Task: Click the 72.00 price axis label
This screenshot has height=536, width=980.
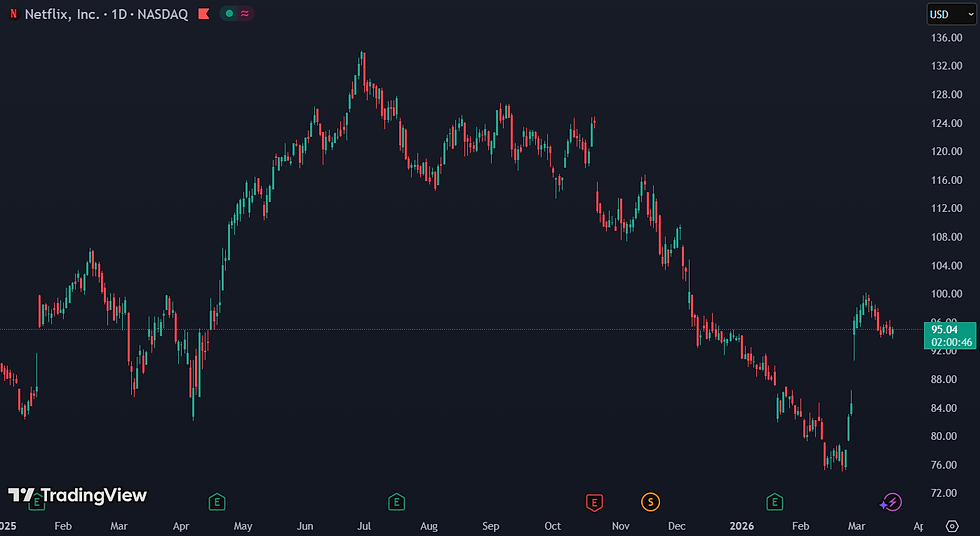Action: coord(944,493)
